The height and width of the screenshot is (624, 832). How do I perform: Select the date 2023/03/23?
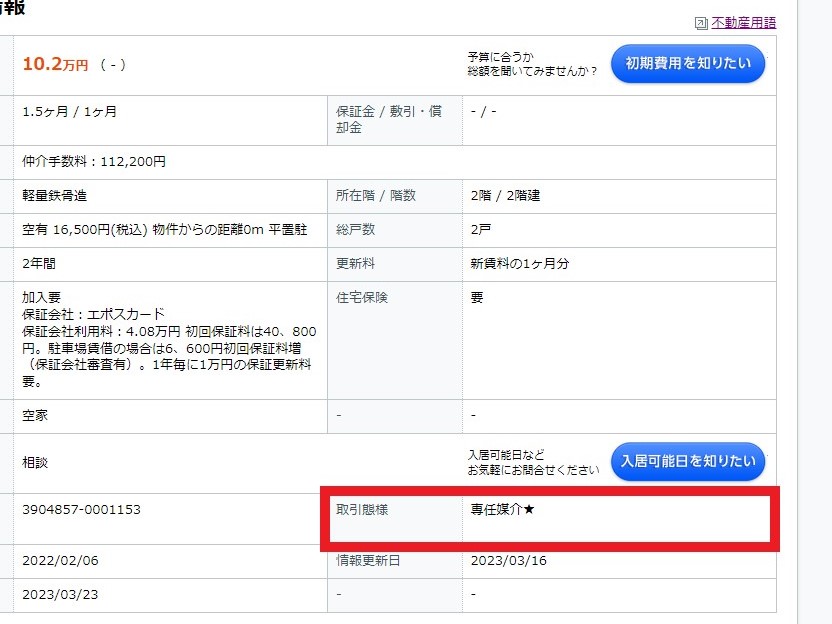[x=60, y=594]
